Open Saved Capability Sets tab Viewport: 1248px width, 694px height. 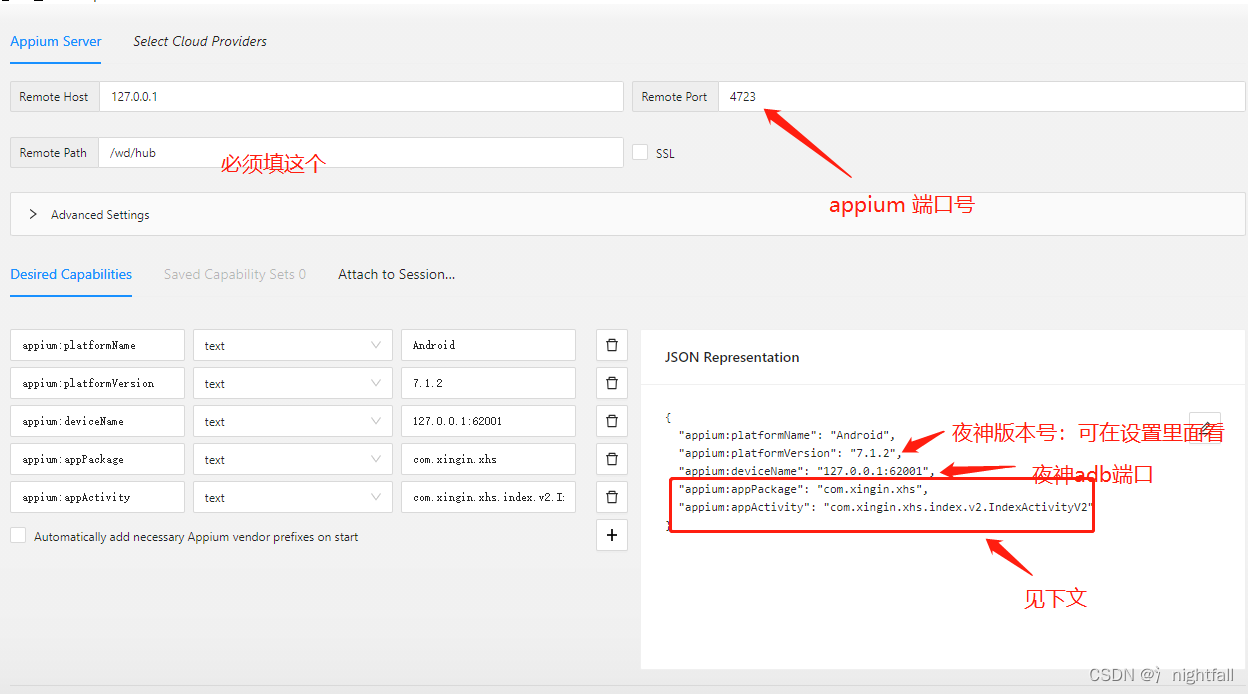click(235, 274)
